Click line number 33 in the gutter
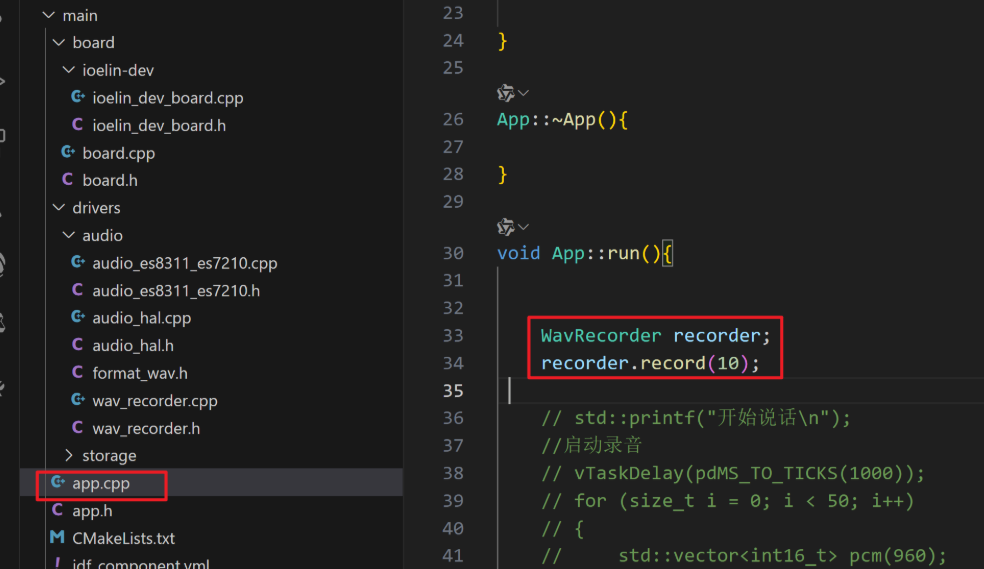This screenshot has height=569, width=984. click(453, 336)
